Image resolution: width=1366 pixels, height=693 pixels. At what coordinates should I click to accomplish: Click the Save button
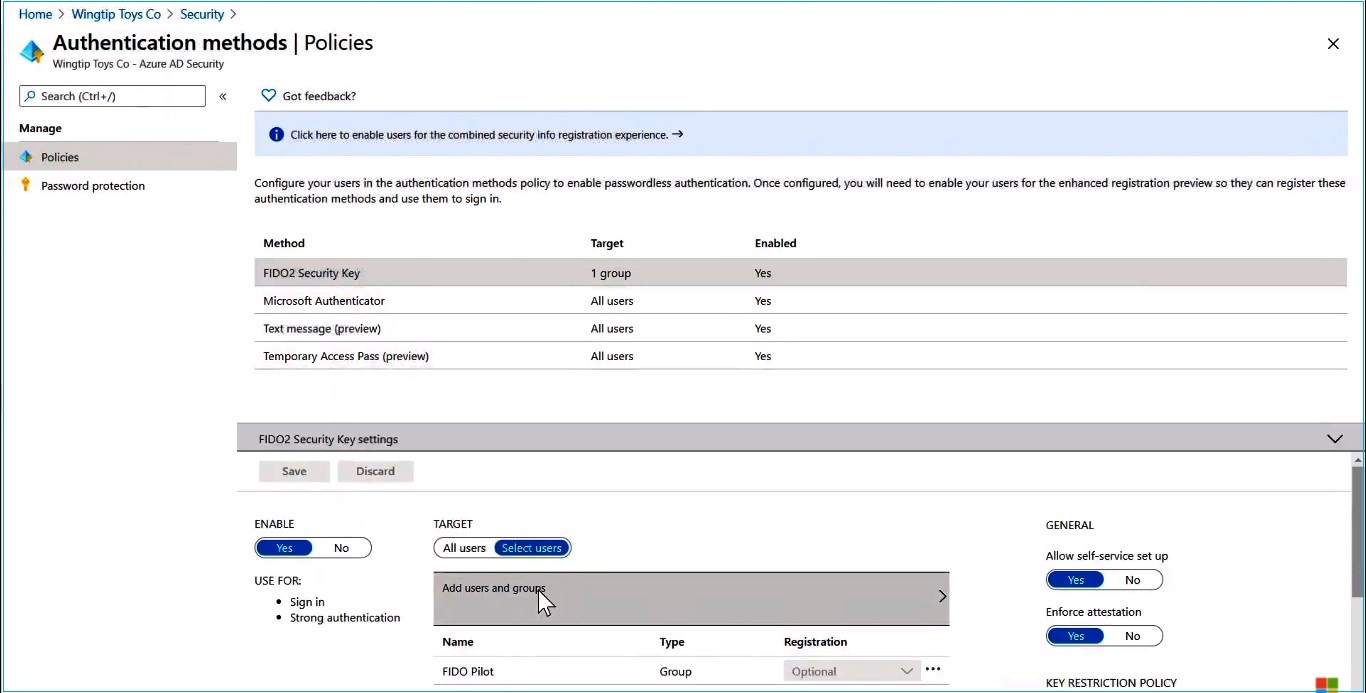coord(294,471)
